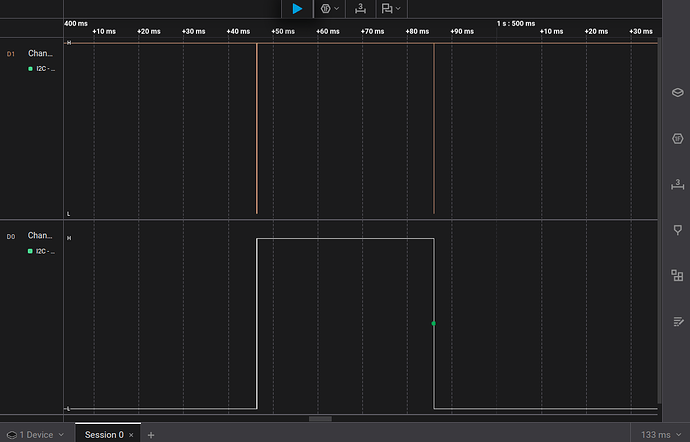This screenshot has height=442, width=690.
Task: Click the horizontal scrollbar thumb below waveforms
Action: (320, 419)
